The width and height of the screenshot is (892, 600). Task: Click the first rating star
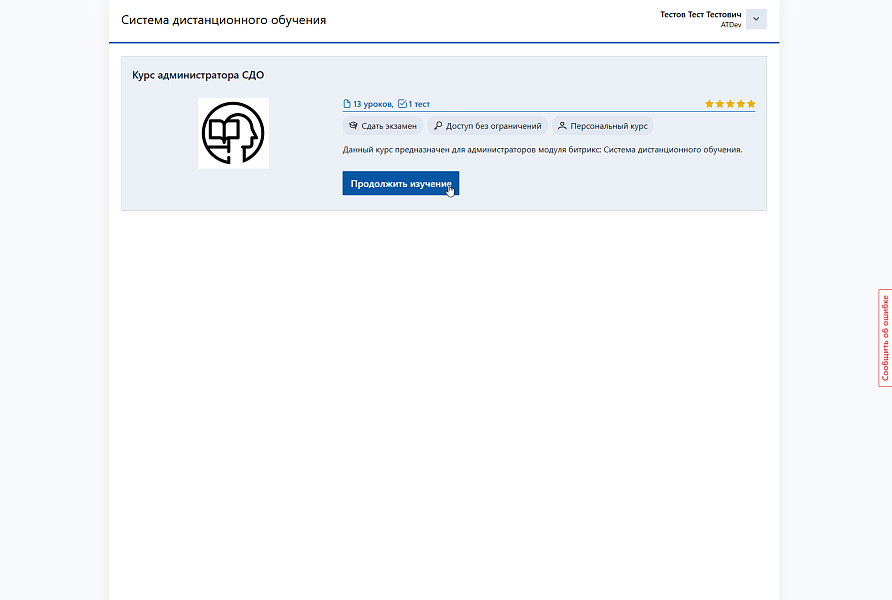pyautogui.click(x=709, y=103)
